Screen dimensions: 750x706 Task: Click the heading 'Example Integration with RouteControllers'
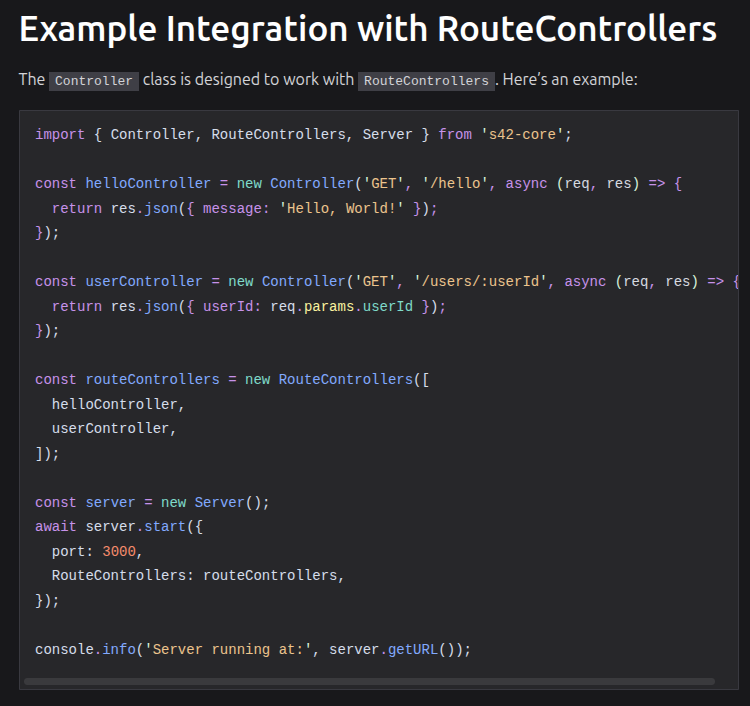click(x=368, y=29)
